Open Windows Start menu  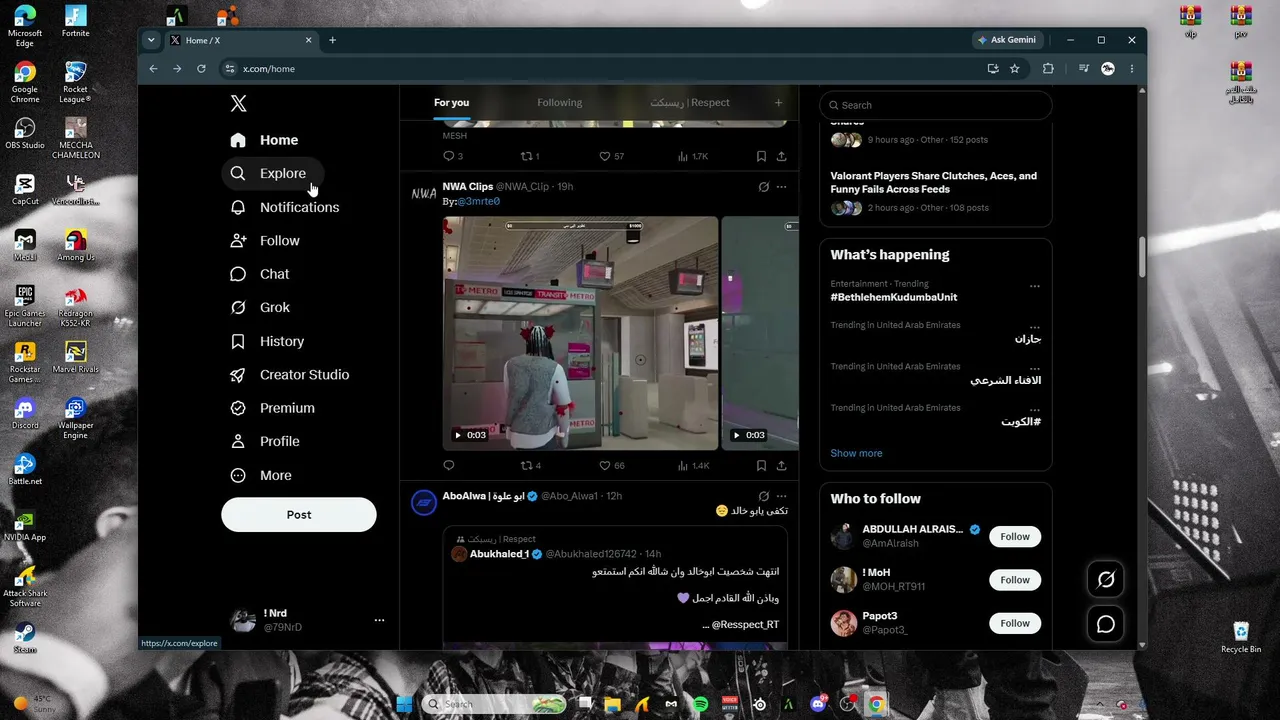(404, 705)
